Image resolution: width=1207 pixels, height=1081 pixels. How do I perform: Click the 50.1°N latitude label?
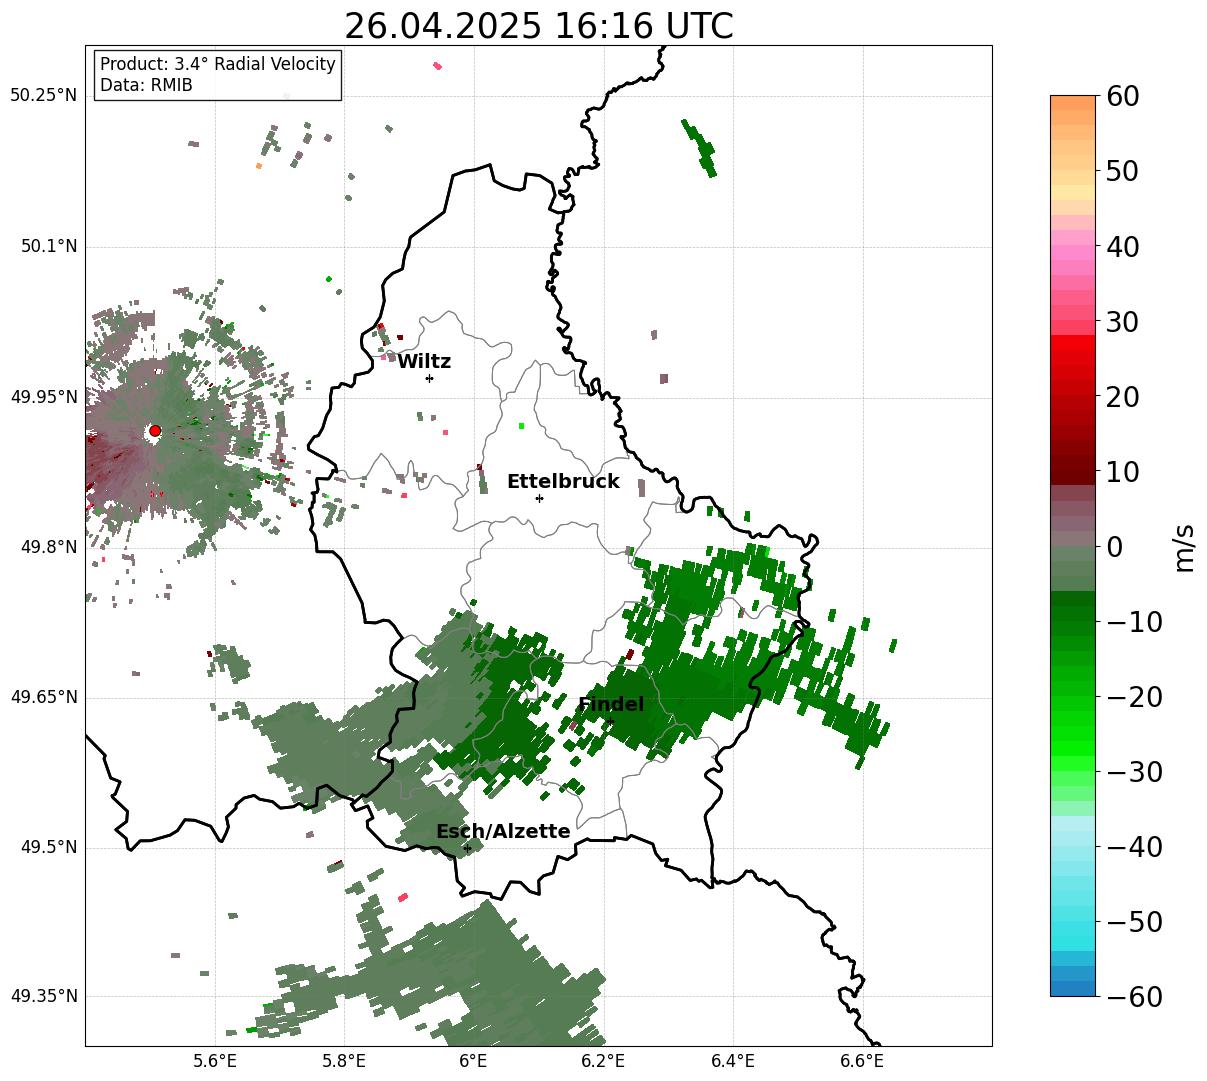(x=49, y=247)
